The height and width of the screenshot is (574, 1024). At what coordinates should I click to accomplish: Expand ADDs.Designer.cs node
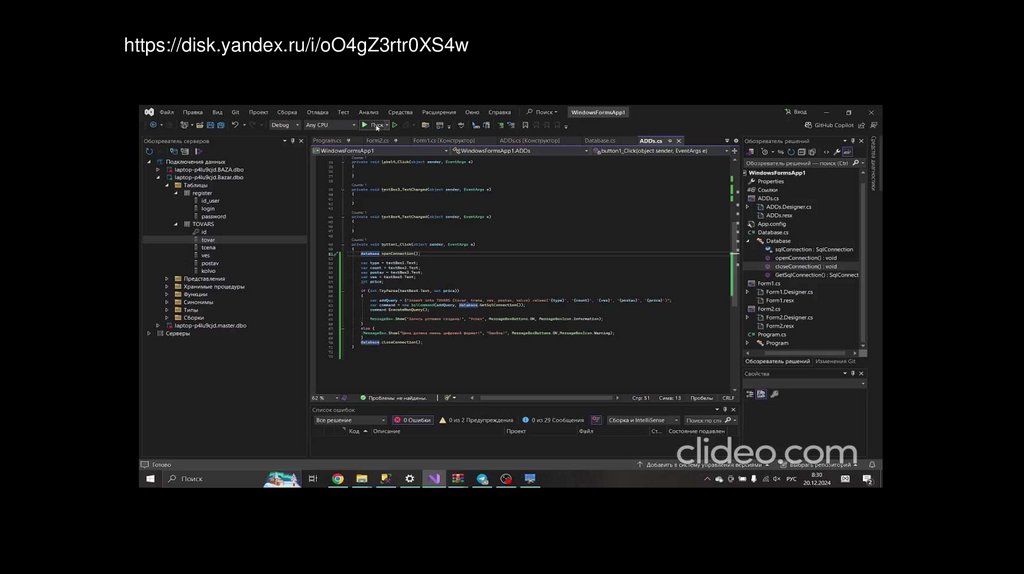748,207
